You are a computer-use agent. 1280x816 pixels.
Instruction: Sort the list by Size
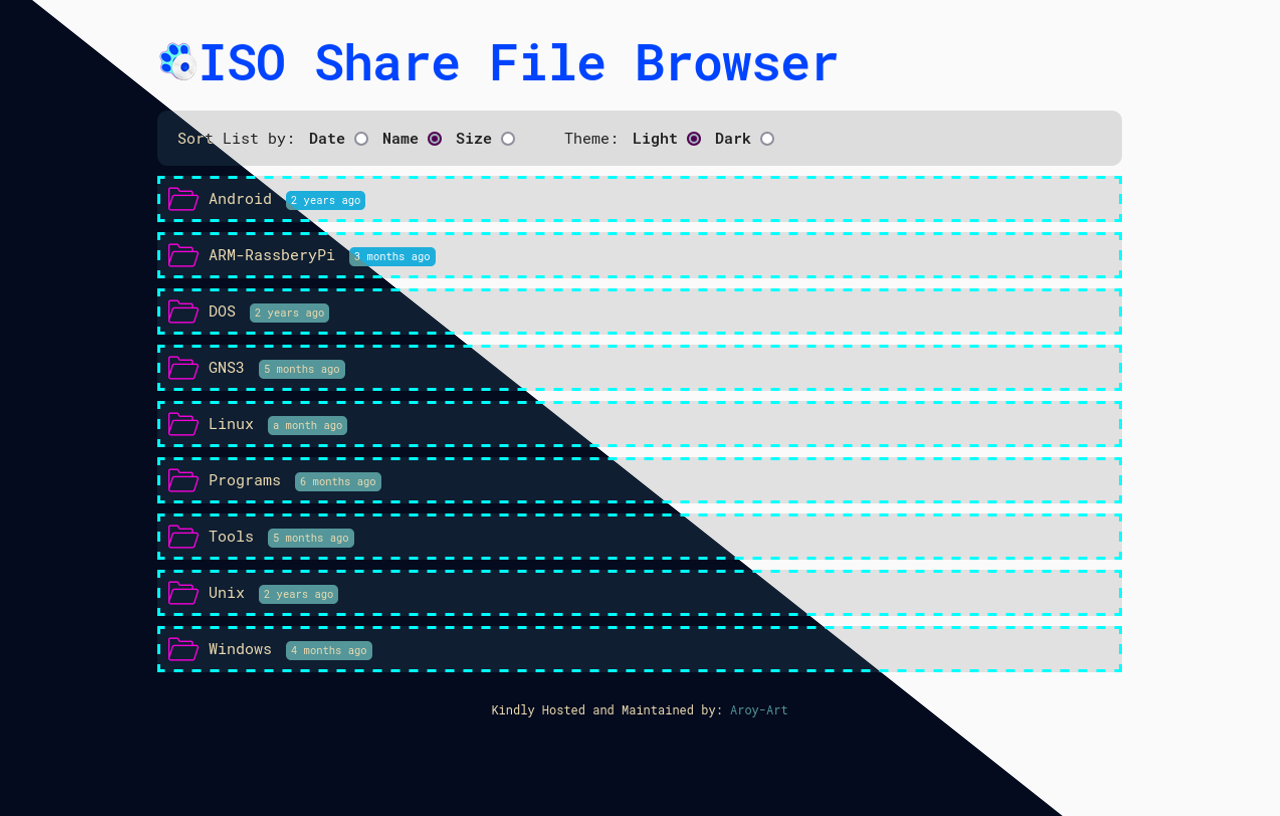(508, 139)
